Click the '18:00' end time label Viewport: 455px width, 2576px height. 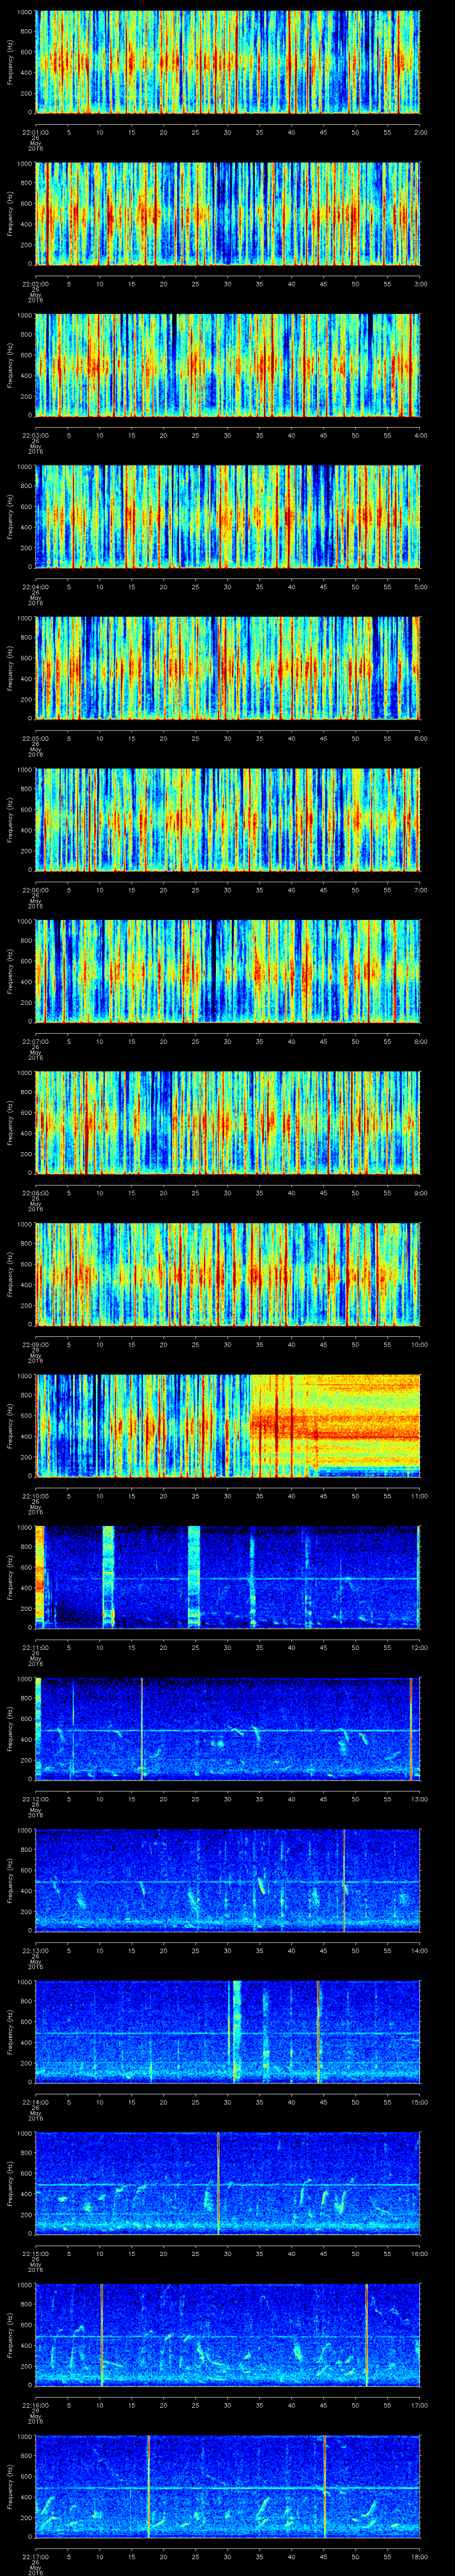(x=420, y=2556)
